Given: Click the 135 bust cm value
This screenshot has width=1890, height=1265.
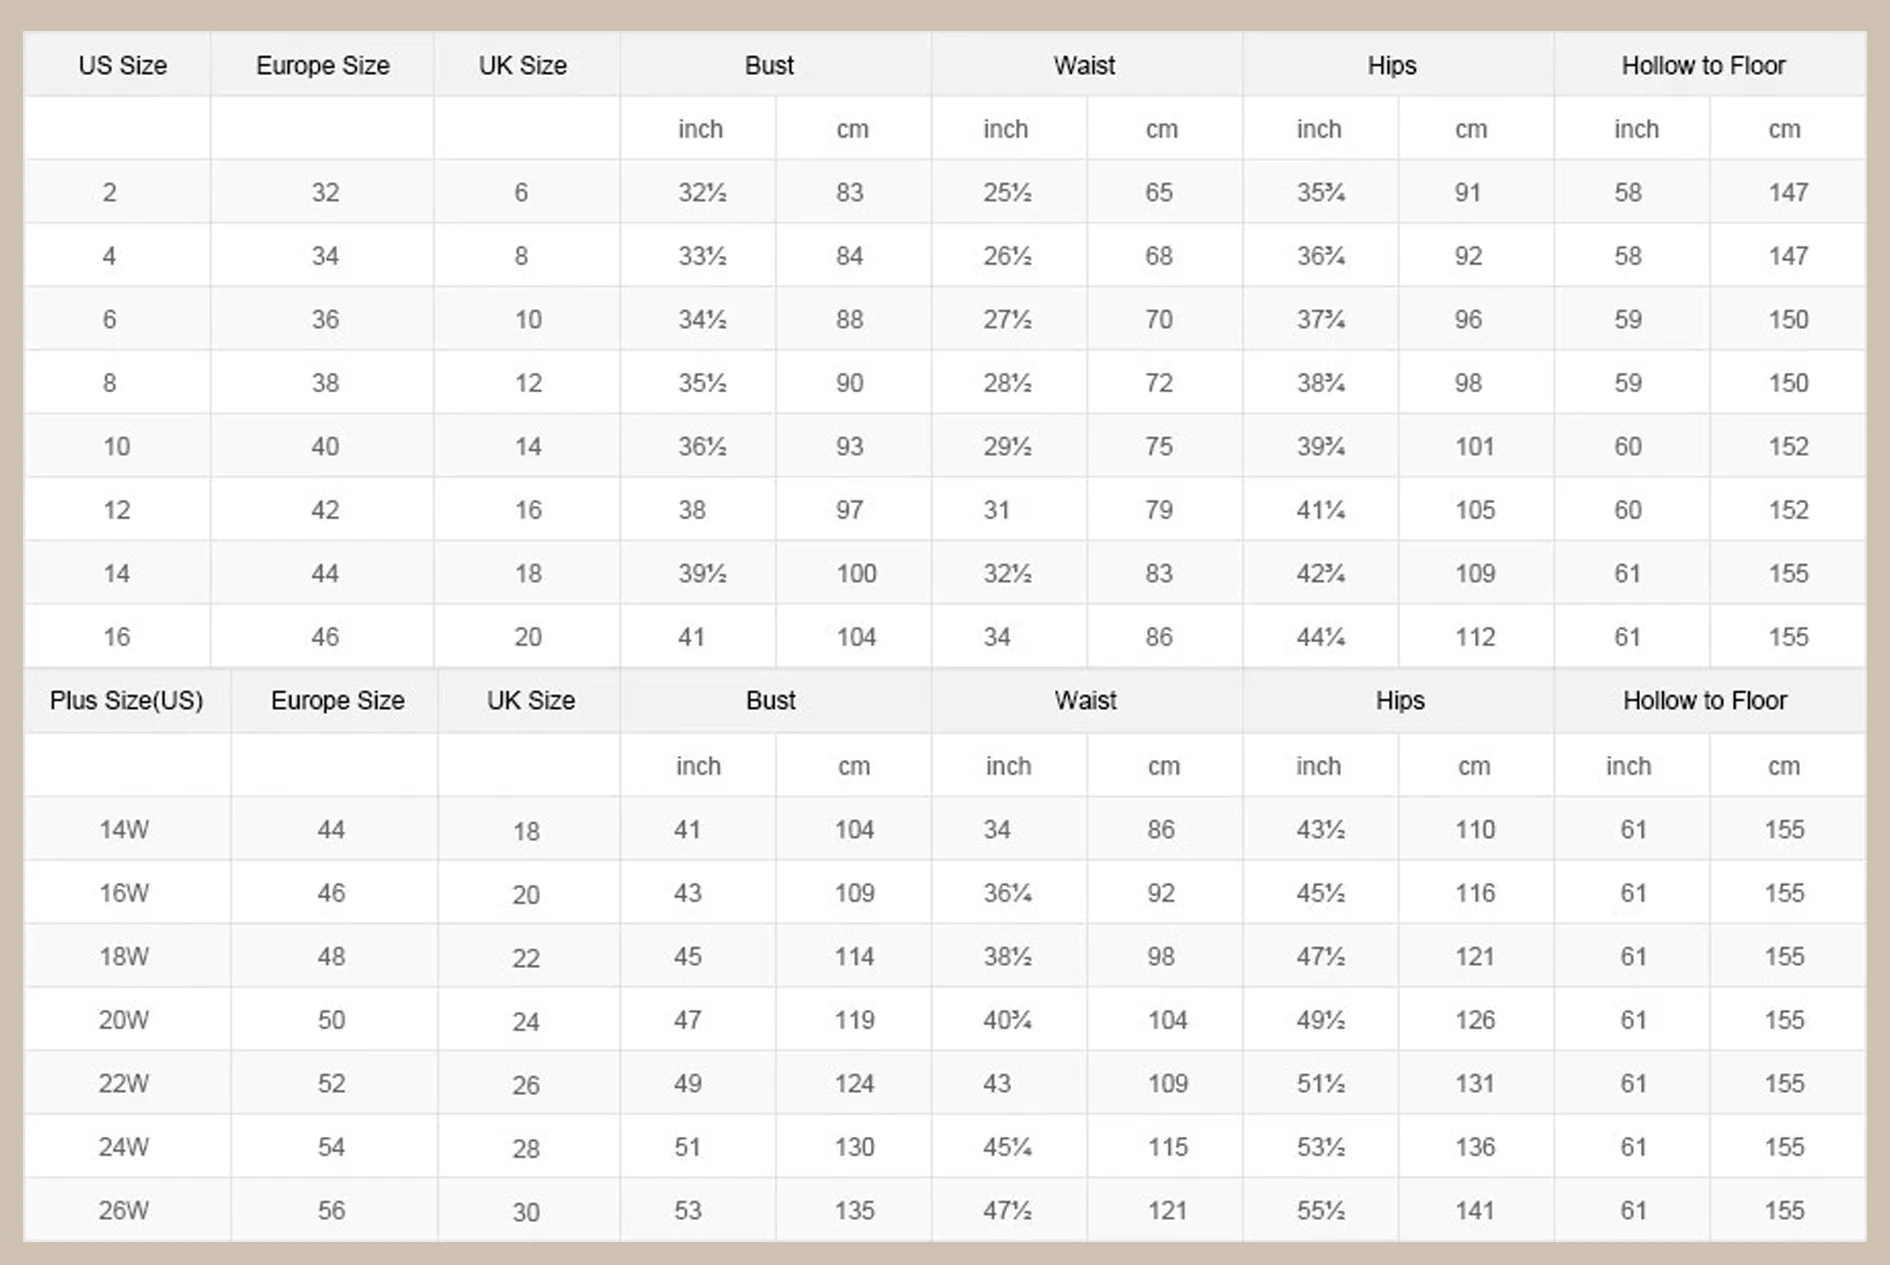Looking at the screenshot, I should [x=855, y=1210].
